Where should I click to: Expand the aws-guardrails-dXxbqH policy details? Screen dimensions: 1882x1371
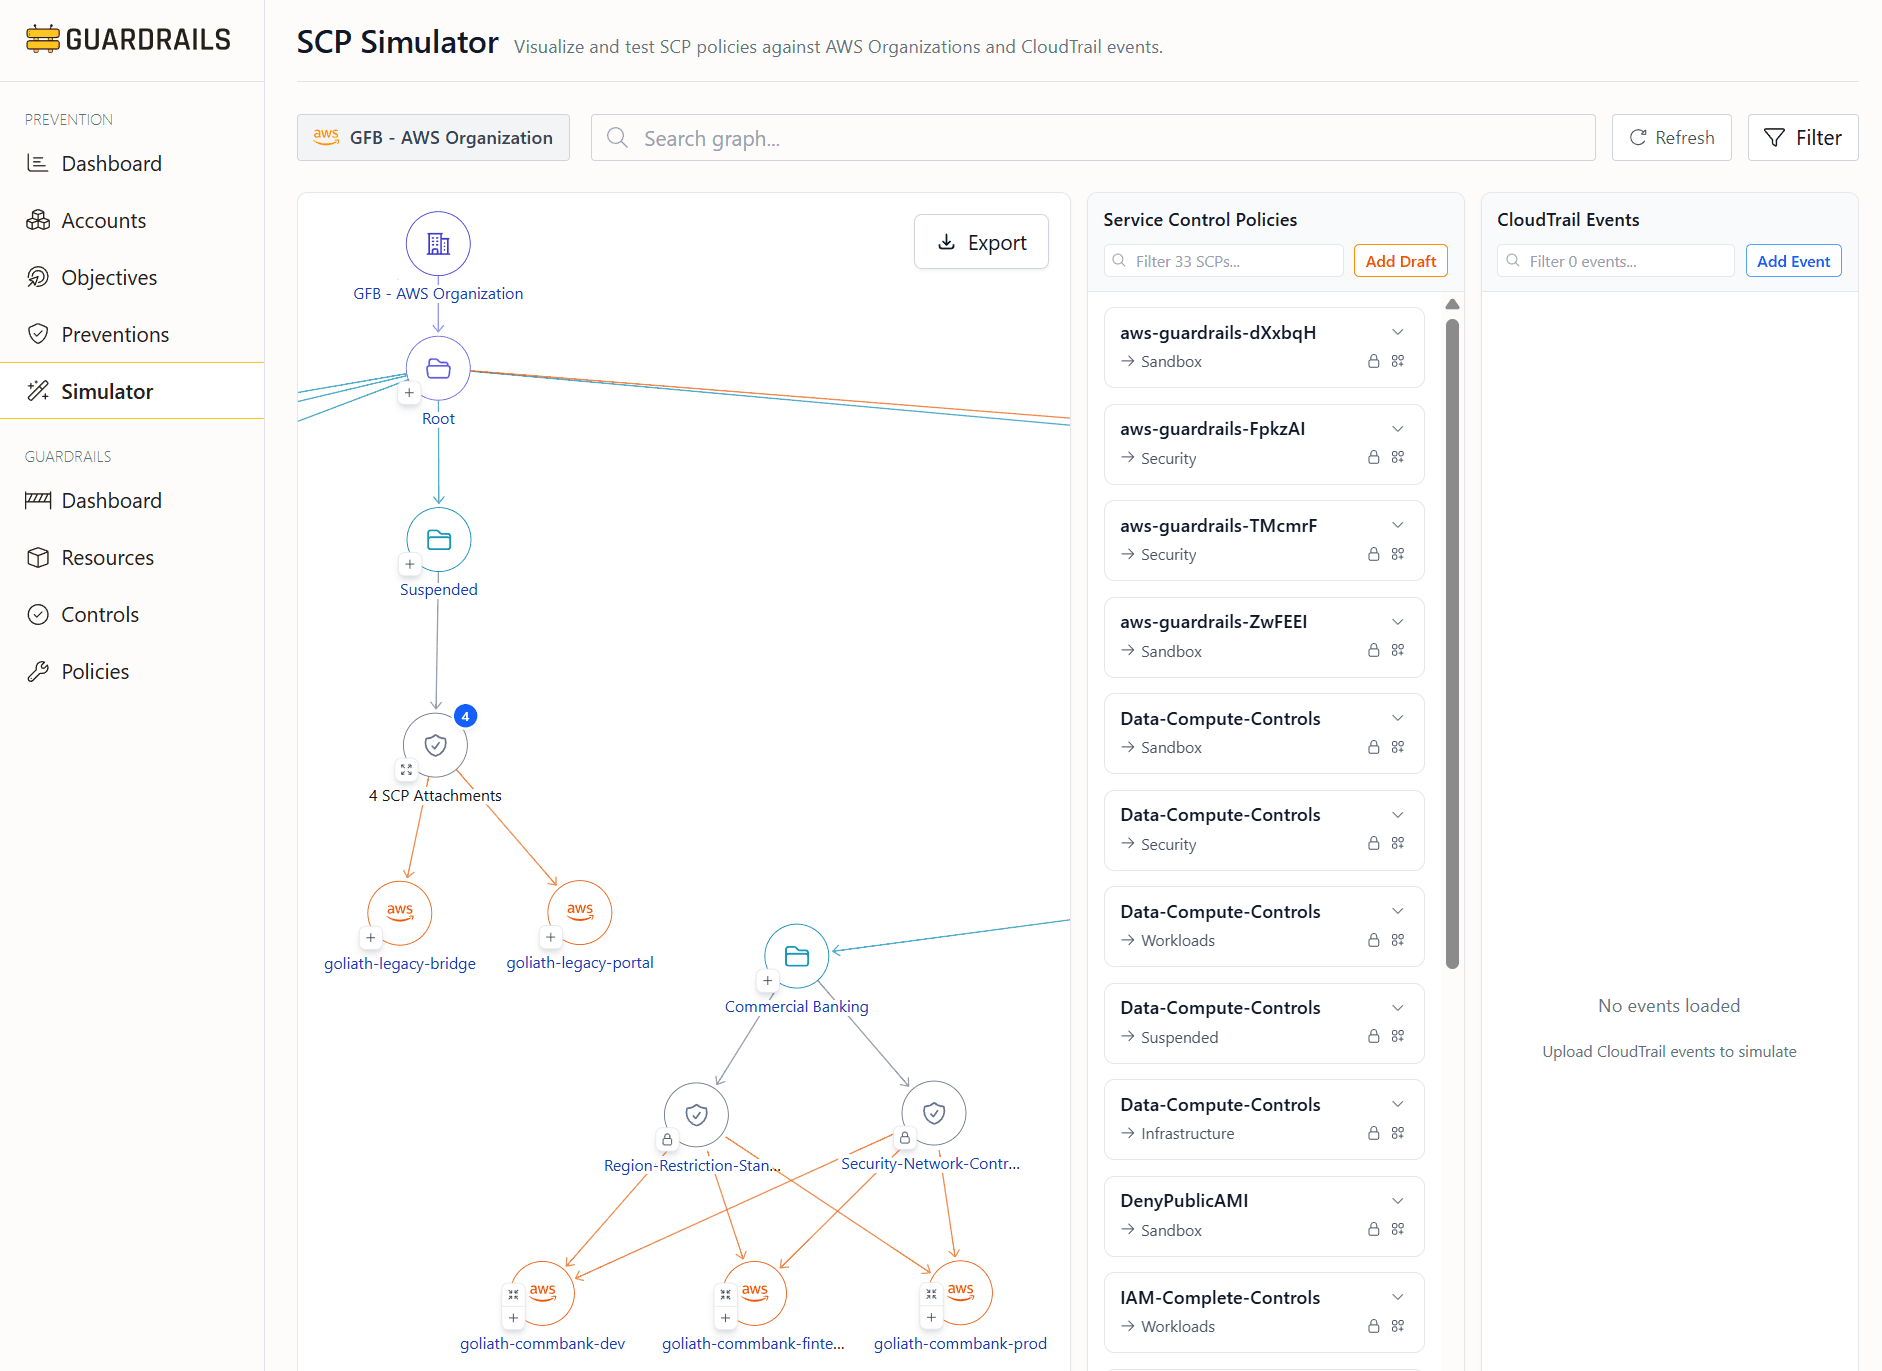click(1397, 332)
